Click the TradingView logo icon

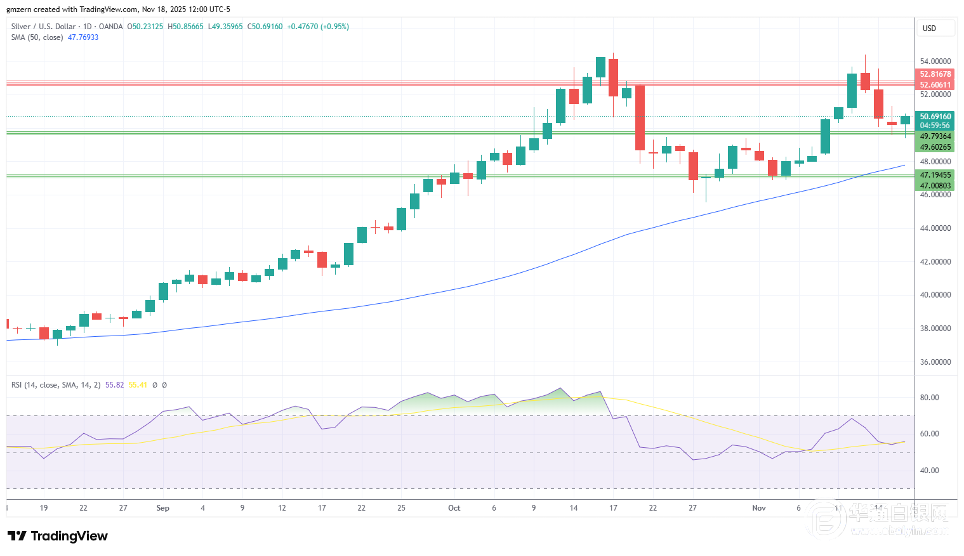coord(17,536)
